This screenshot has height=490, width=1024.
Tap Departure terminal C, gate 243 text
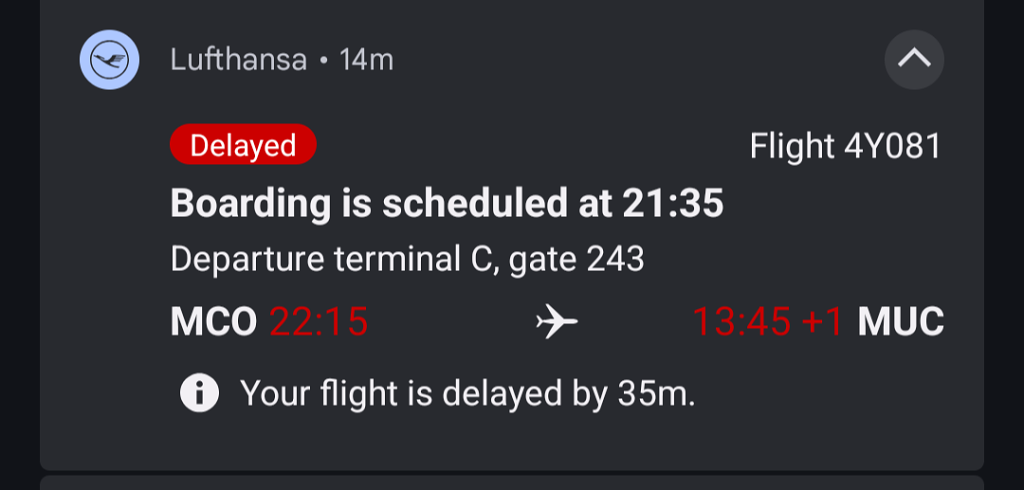tap(407, 260)
